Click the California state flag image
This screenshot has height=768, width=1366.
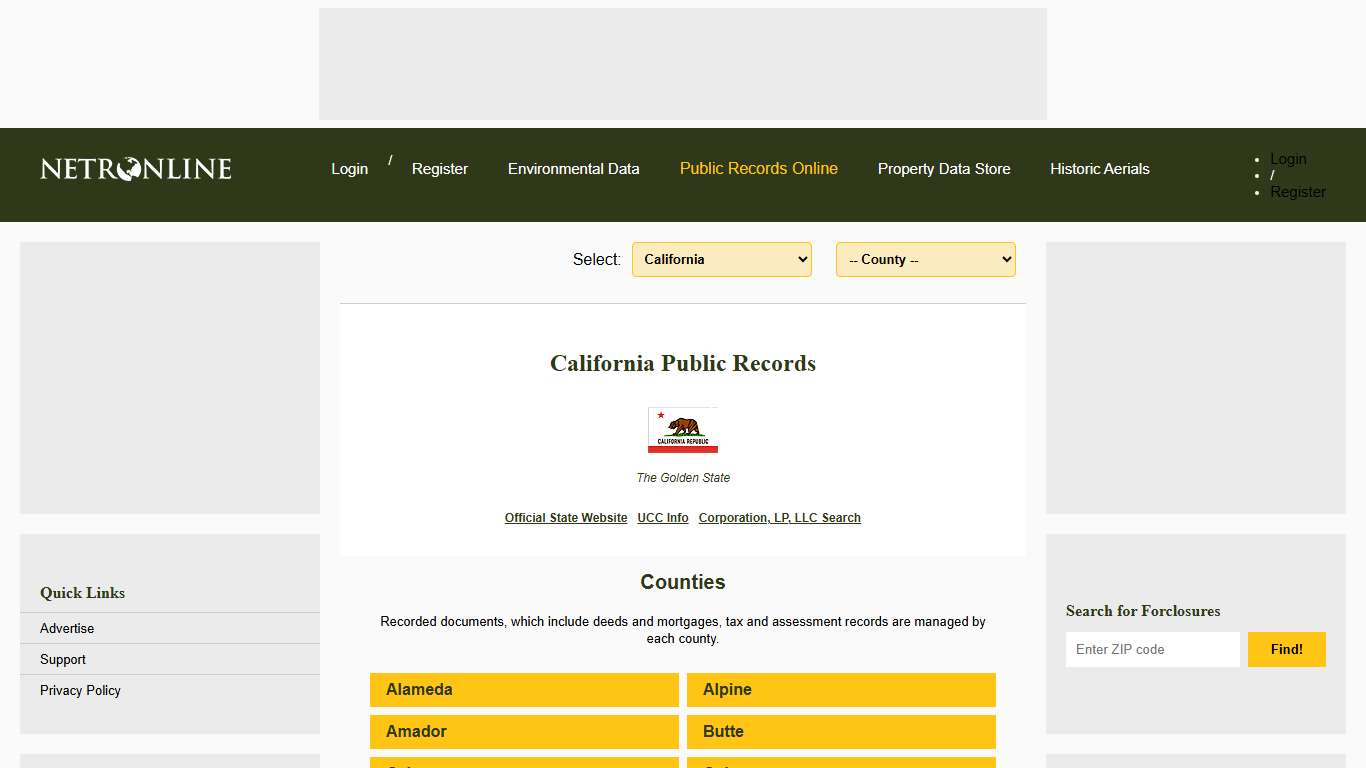coord(683,430)
